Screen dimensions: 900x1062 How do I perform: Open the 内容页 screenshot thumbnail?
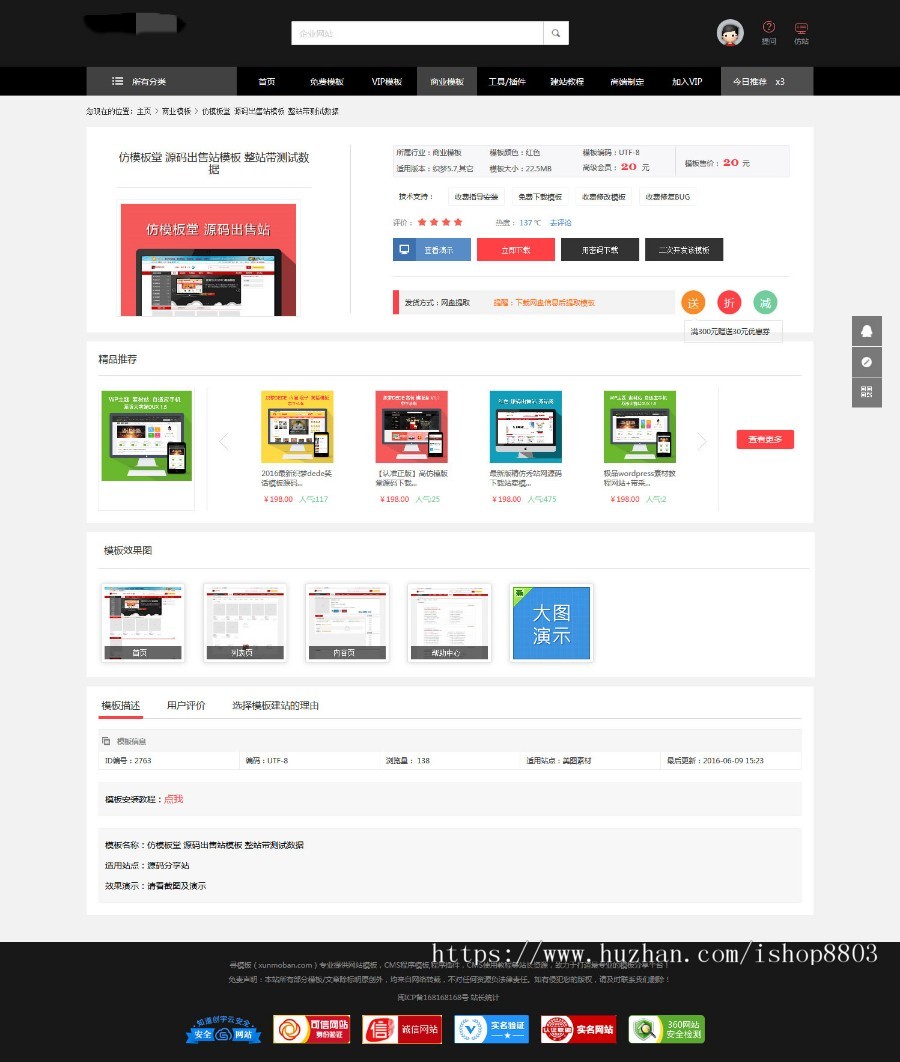pyautogui.click(x=347, y=622)
